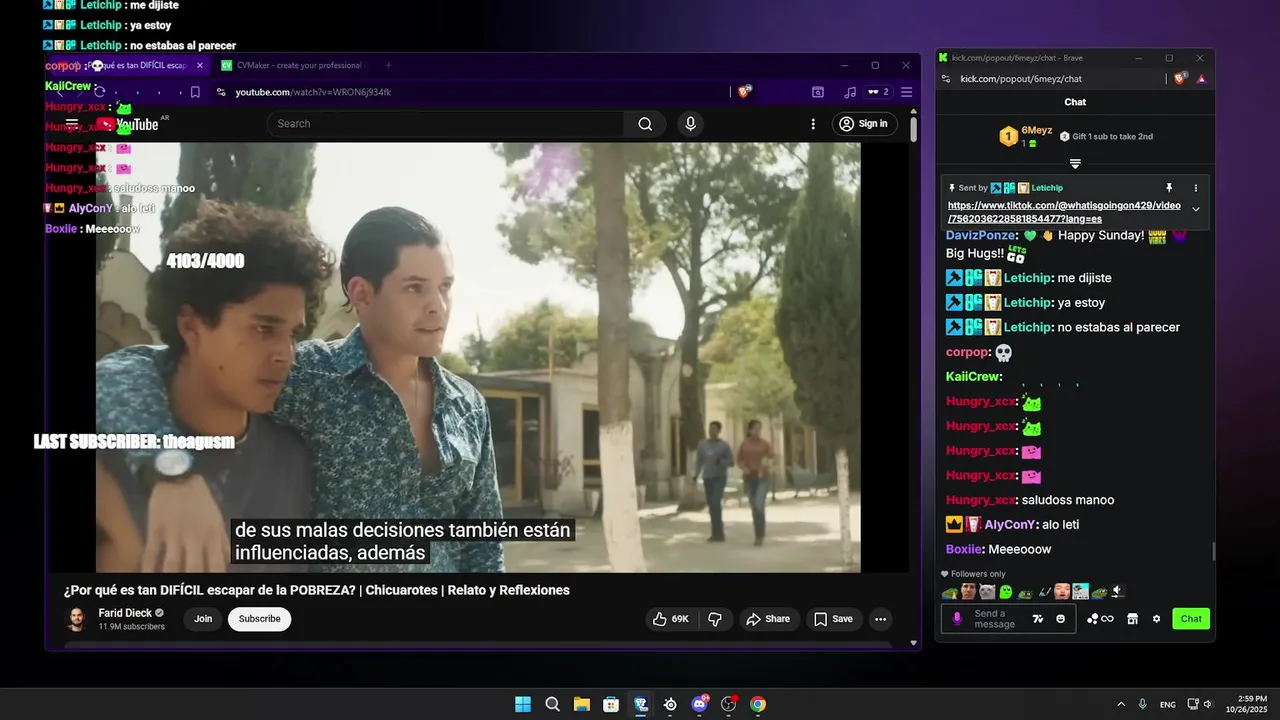Dislike the YouTube video
The height and width of the screenshot is (720, 1280).
tap(715, 619)
